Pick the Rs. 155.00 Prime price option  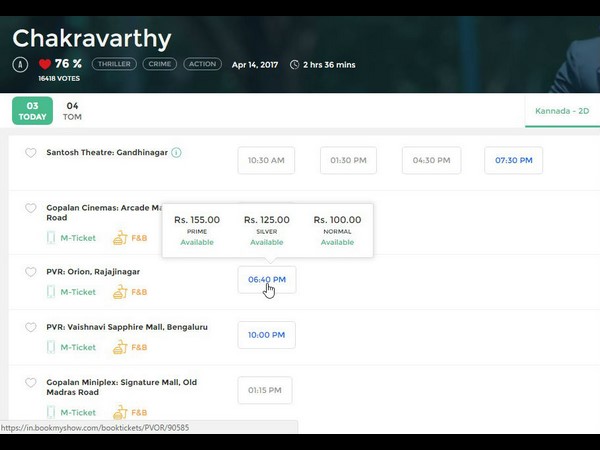tap(197, 230)
